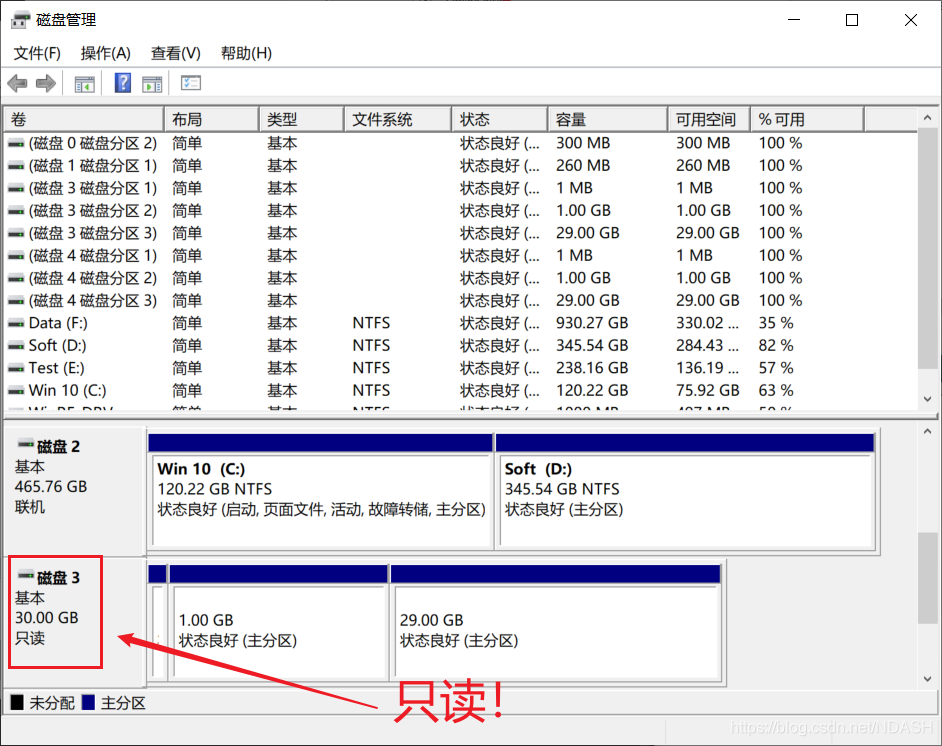Viewport: 942px width, 746px height.
Task: Select the tiny first partition on 磁盘 3
Action: (x=157, y=622)
